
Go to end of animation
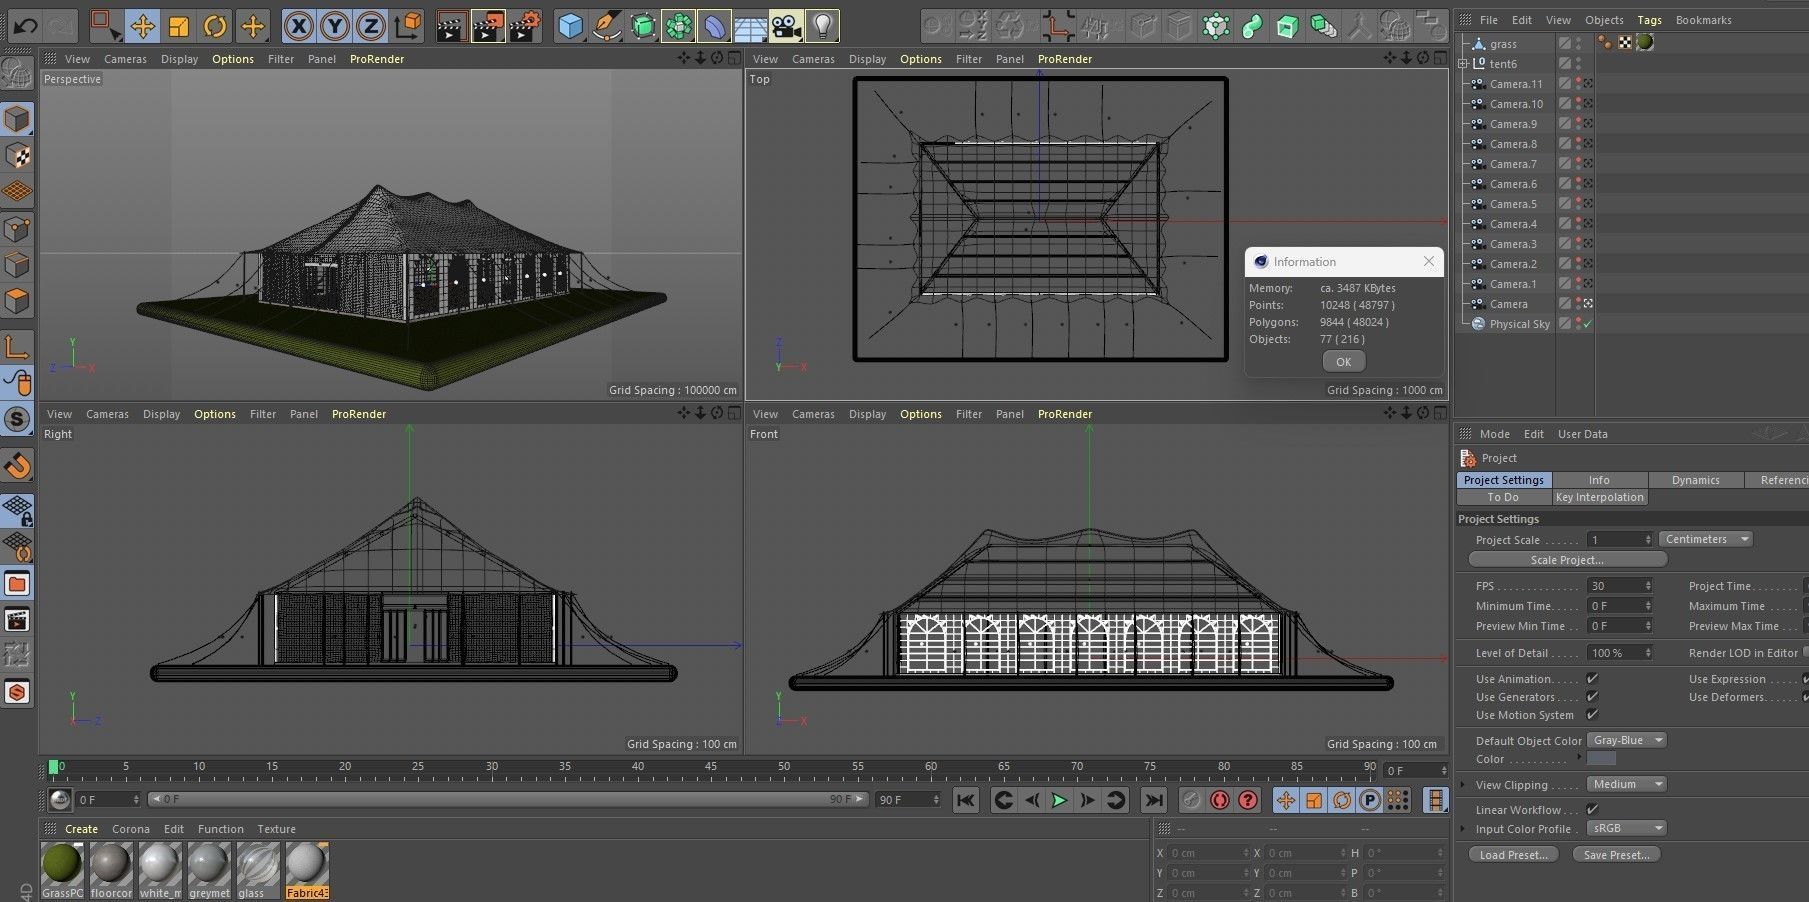(1153, 800)
